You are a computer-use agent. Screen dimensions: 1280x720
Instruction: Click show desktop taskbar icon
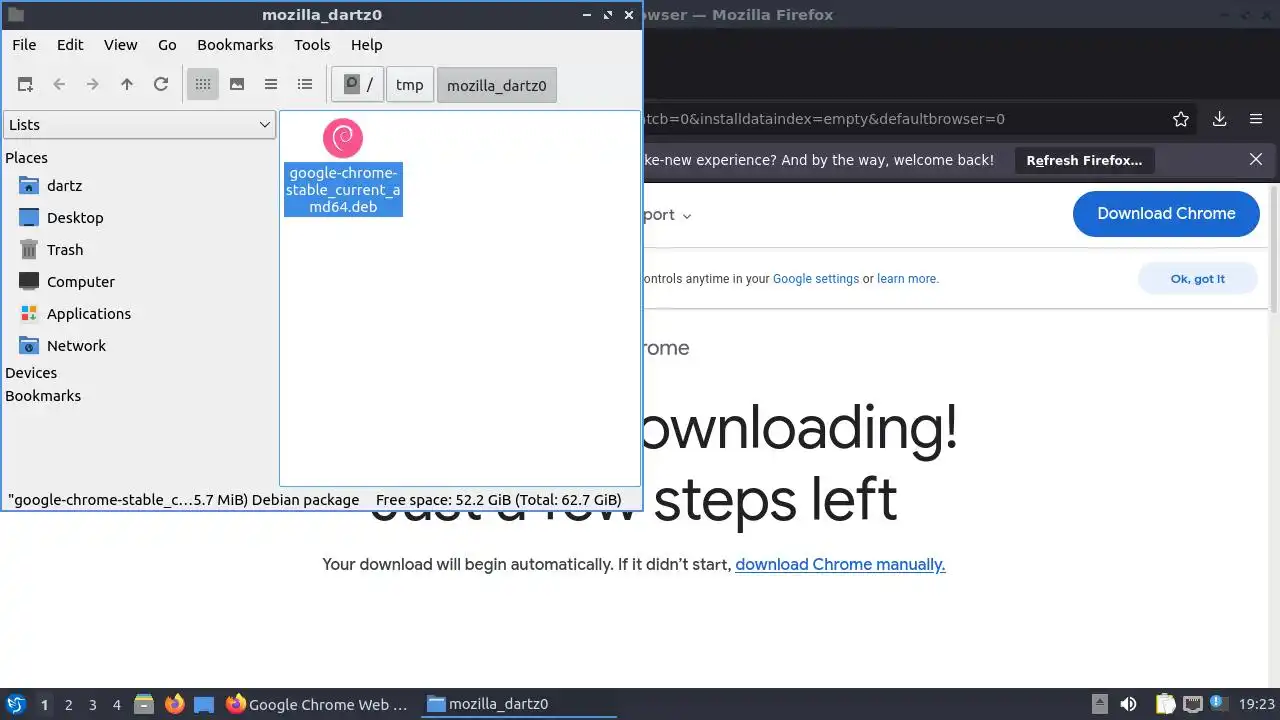pyautogui.click(x=204, y=704)
